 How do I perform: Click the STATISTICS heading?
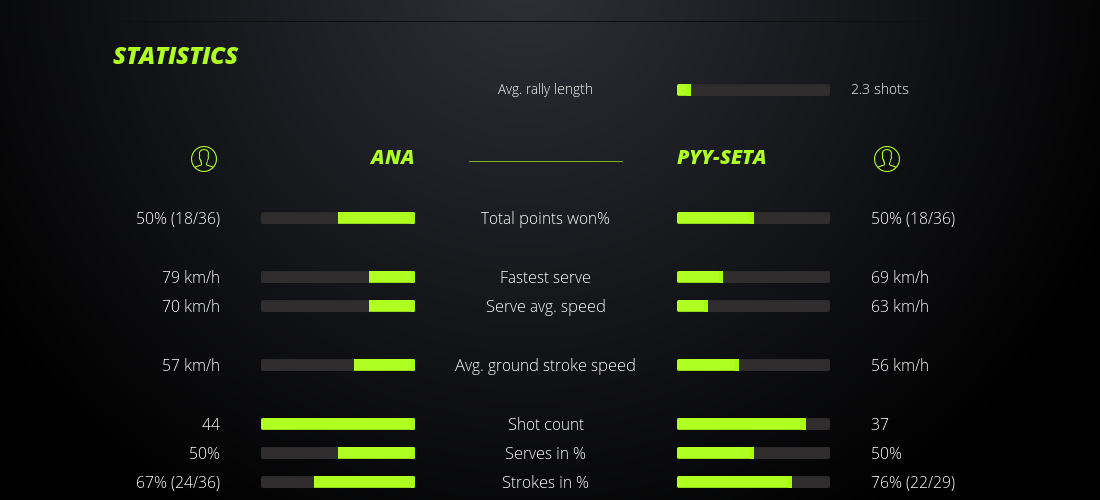(176, 56)
